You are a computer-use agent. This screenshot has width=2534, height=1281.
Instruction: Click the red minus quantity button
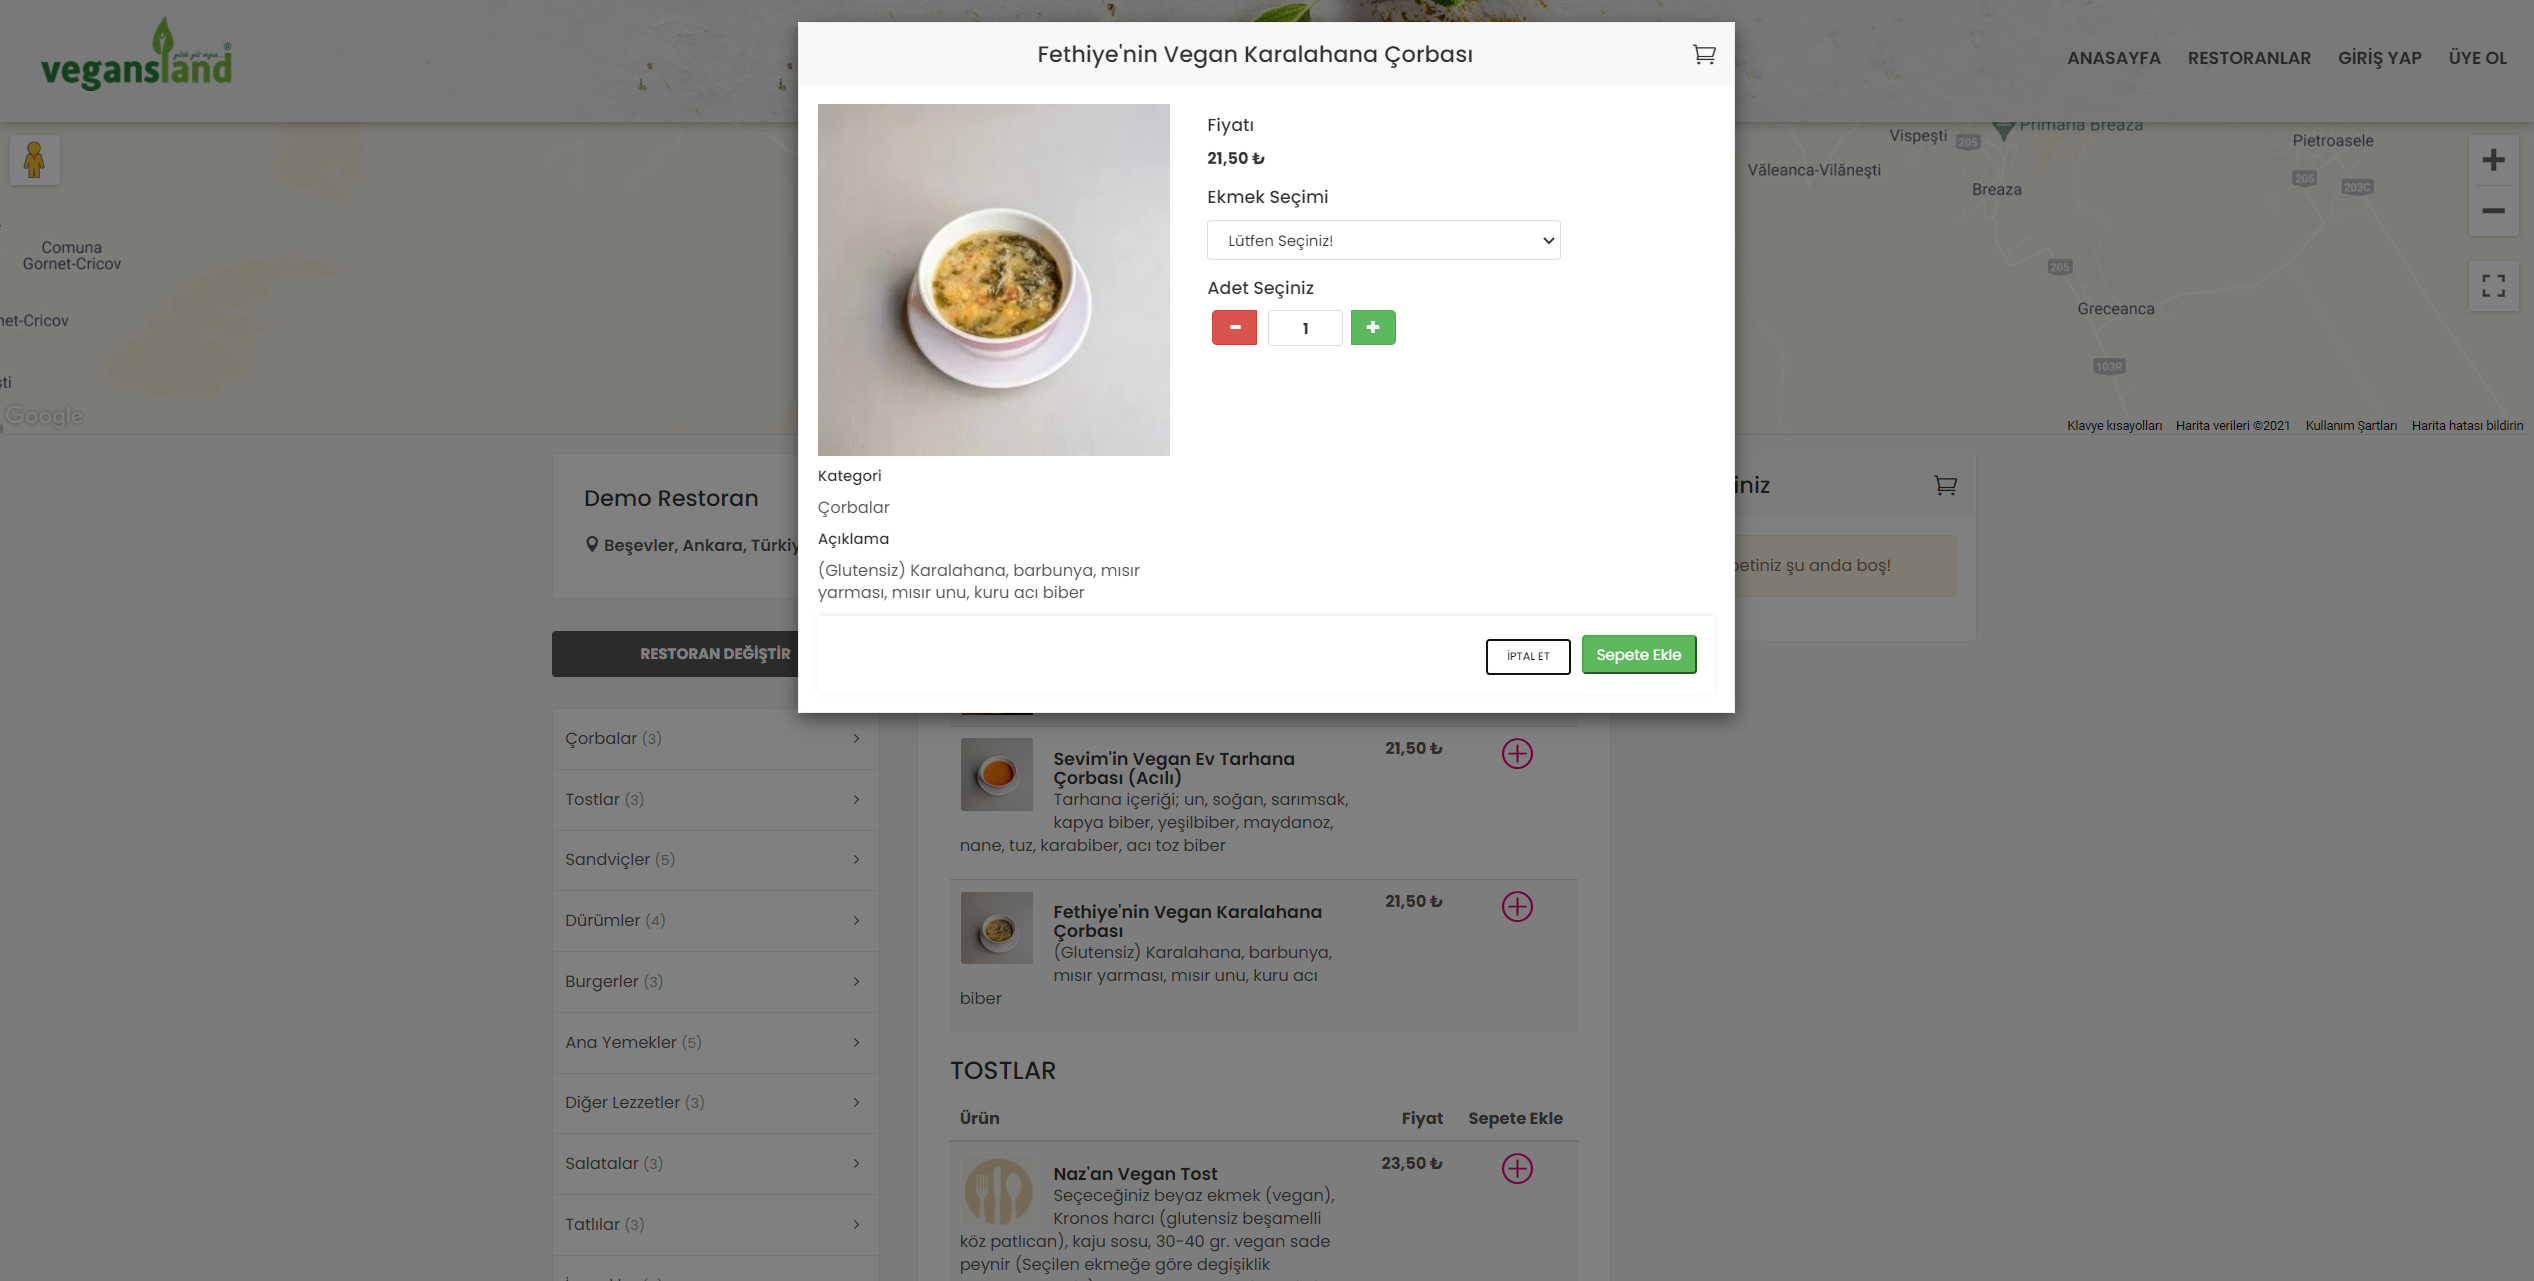1234,328
